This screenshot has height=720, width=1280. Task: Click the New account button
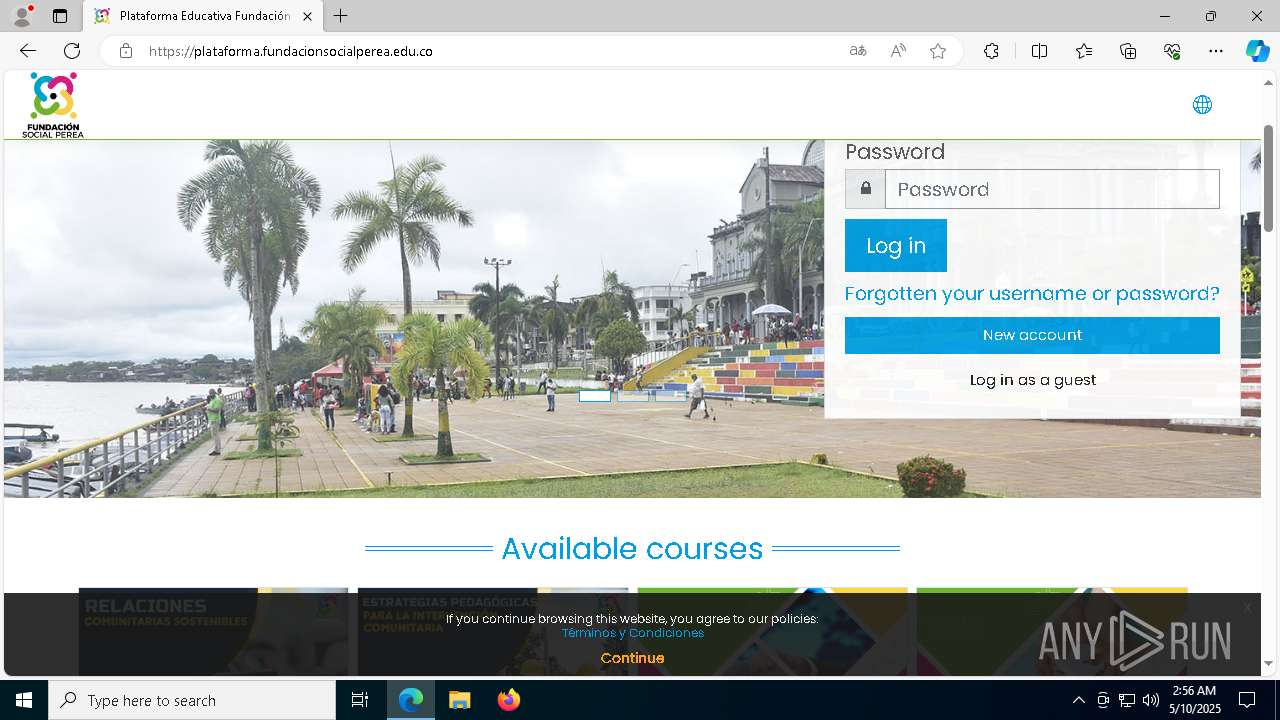(x=1032, y=335)
